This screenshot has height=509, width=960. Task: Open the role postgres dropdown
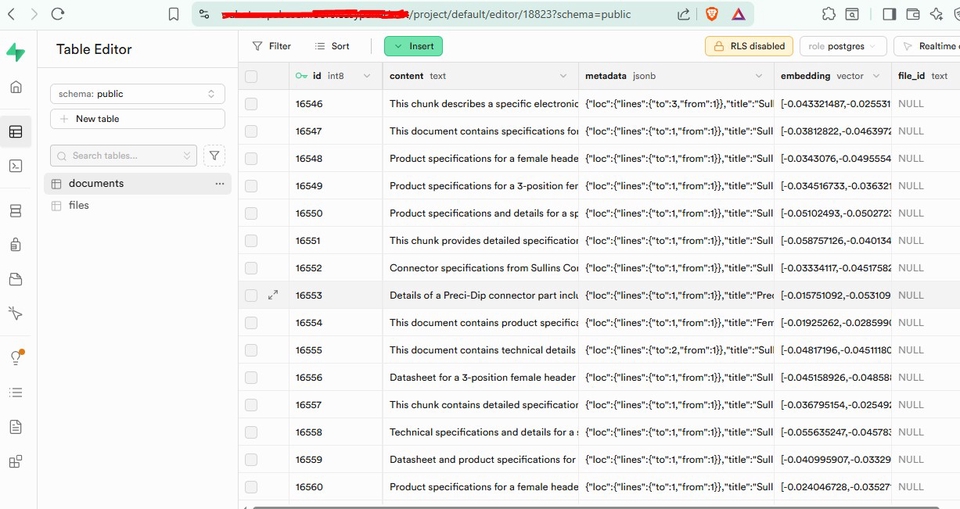point(842,46)
